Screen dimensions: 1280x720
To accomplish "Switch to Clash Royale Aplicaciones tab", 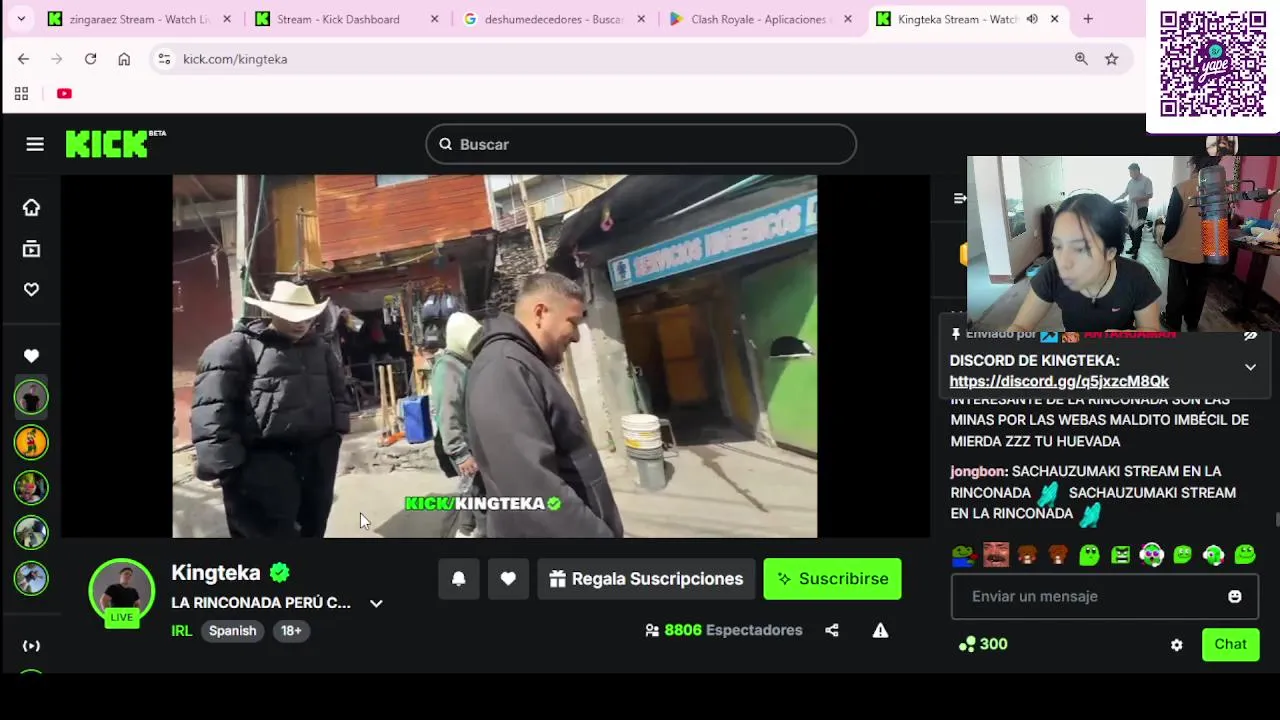I will (761, 19).
